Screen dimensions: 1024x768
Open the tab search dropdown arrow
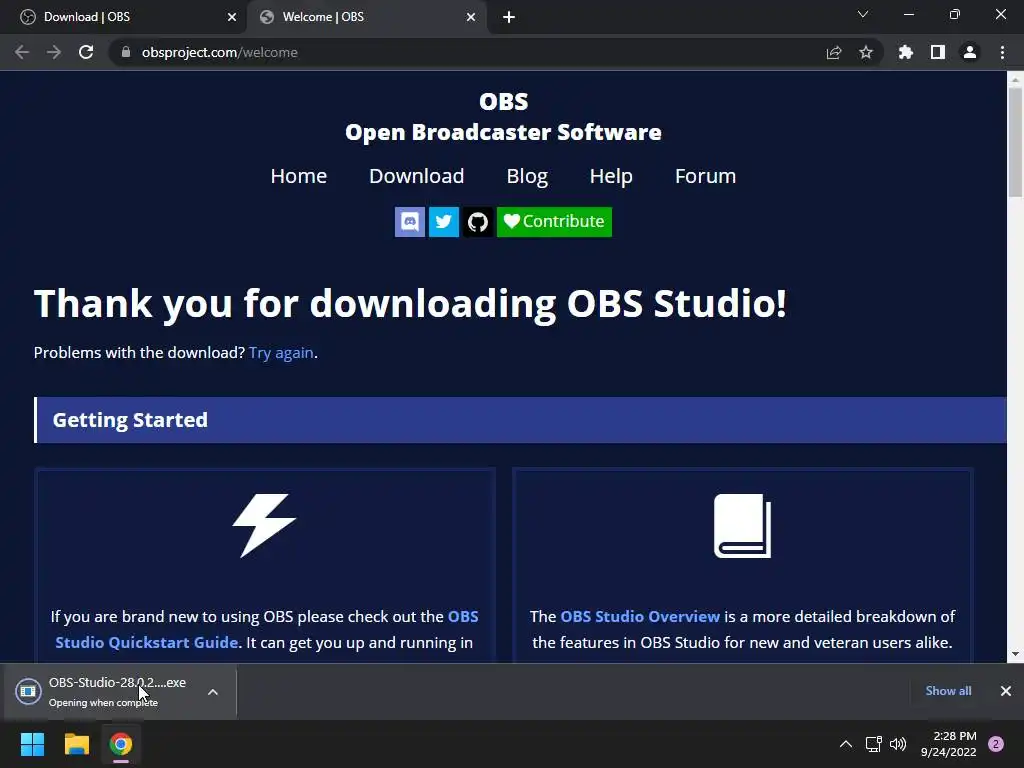(x=863, y=14)
